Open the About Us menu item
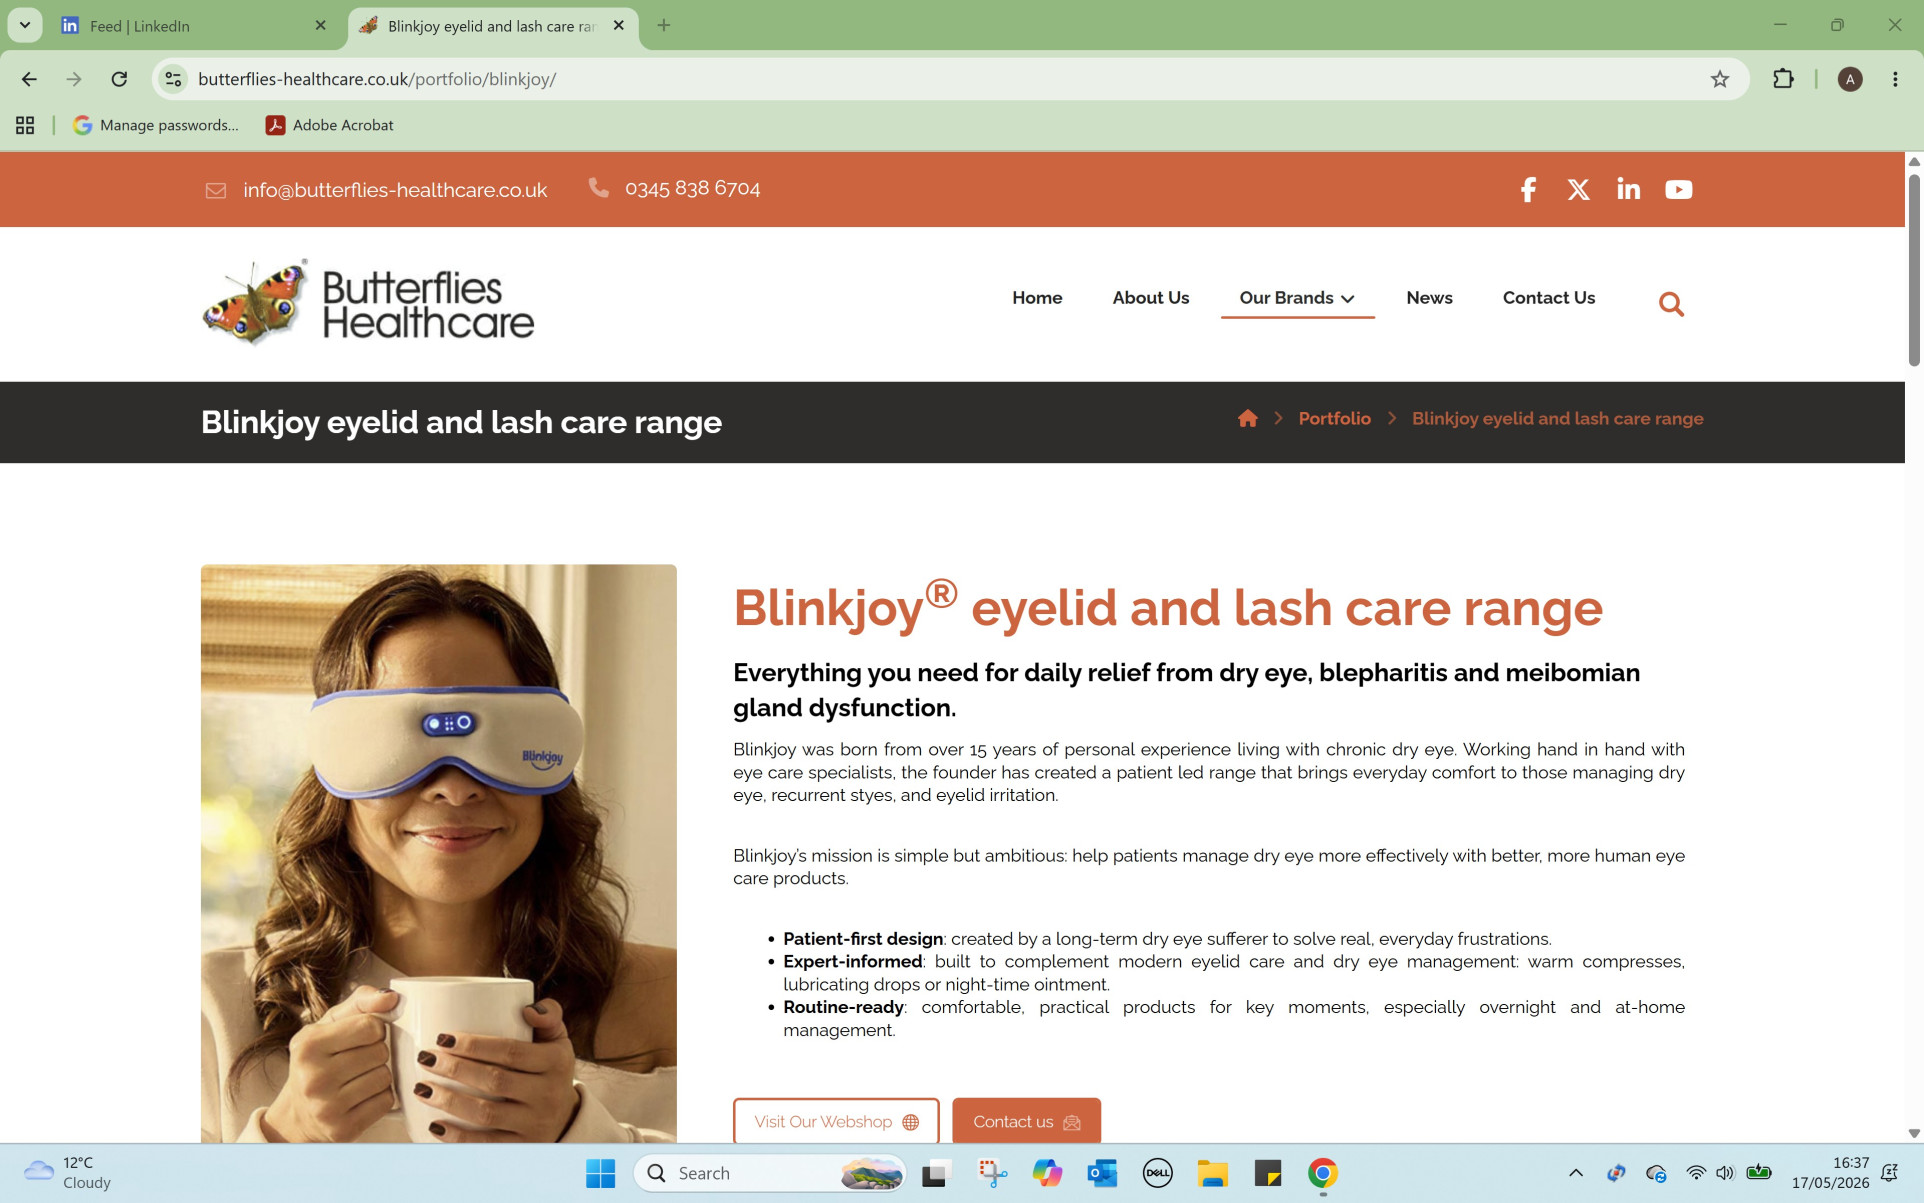Image resolution: width=1924 pixels, height=1203 pixels. coord(1151,298)
